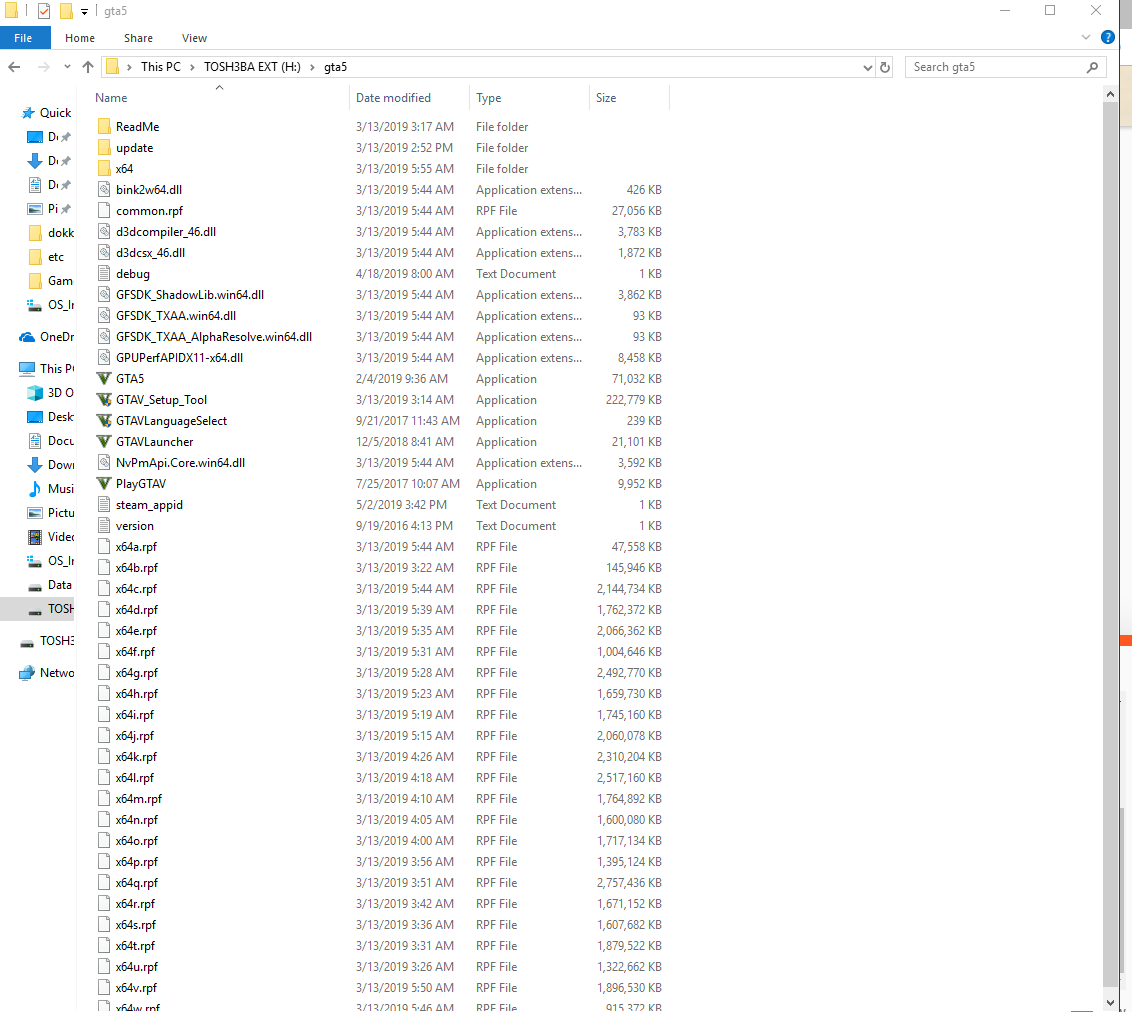Click the chevron after This PC in path
The height and width of the screenshot is (1012, 1132).
pos(193,67)
